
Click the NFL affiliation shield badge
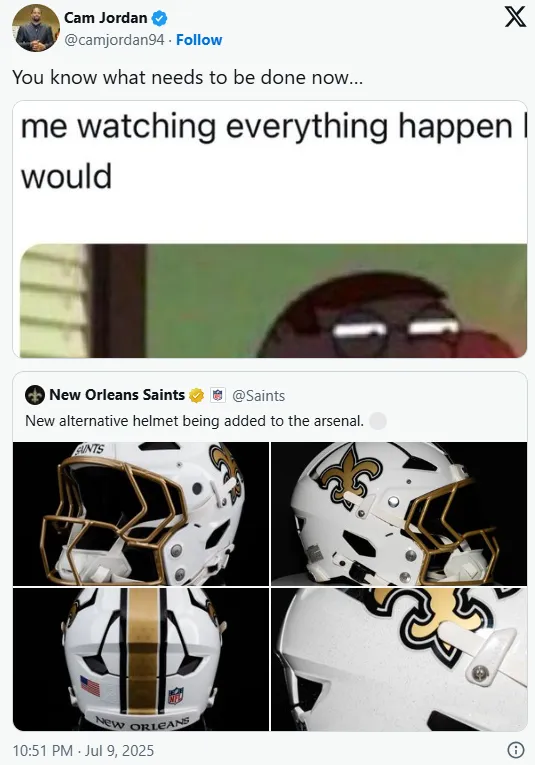click(218, 395)
